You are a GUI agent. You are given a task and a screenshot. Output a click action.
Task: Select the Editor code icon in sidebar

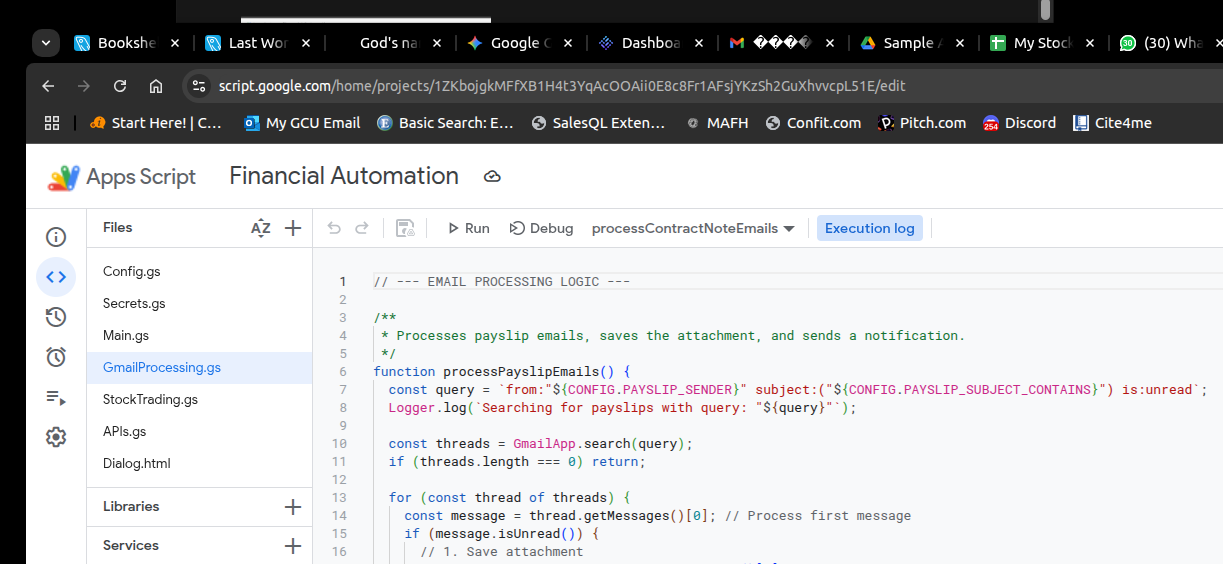tap(56, 277)
